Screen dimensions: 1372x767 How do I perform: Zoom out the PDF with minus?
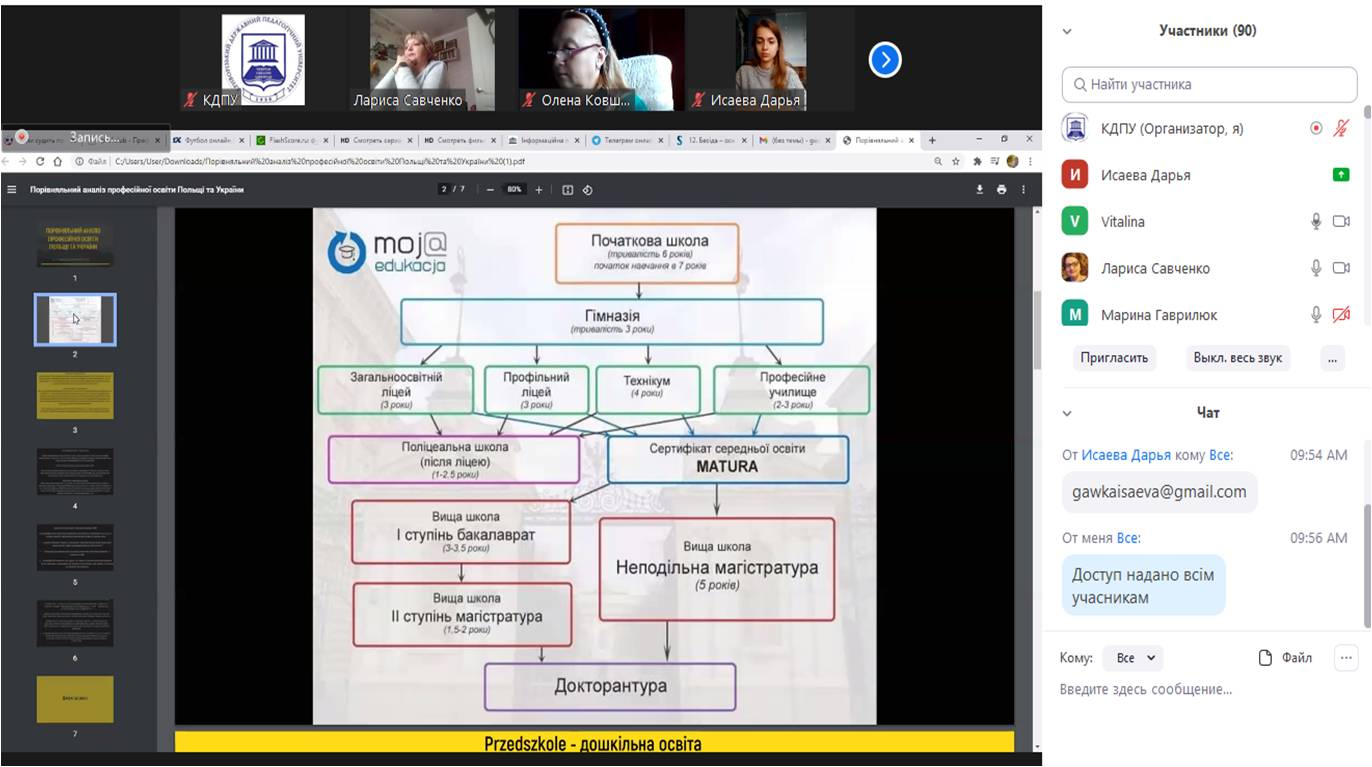point(490,190)
